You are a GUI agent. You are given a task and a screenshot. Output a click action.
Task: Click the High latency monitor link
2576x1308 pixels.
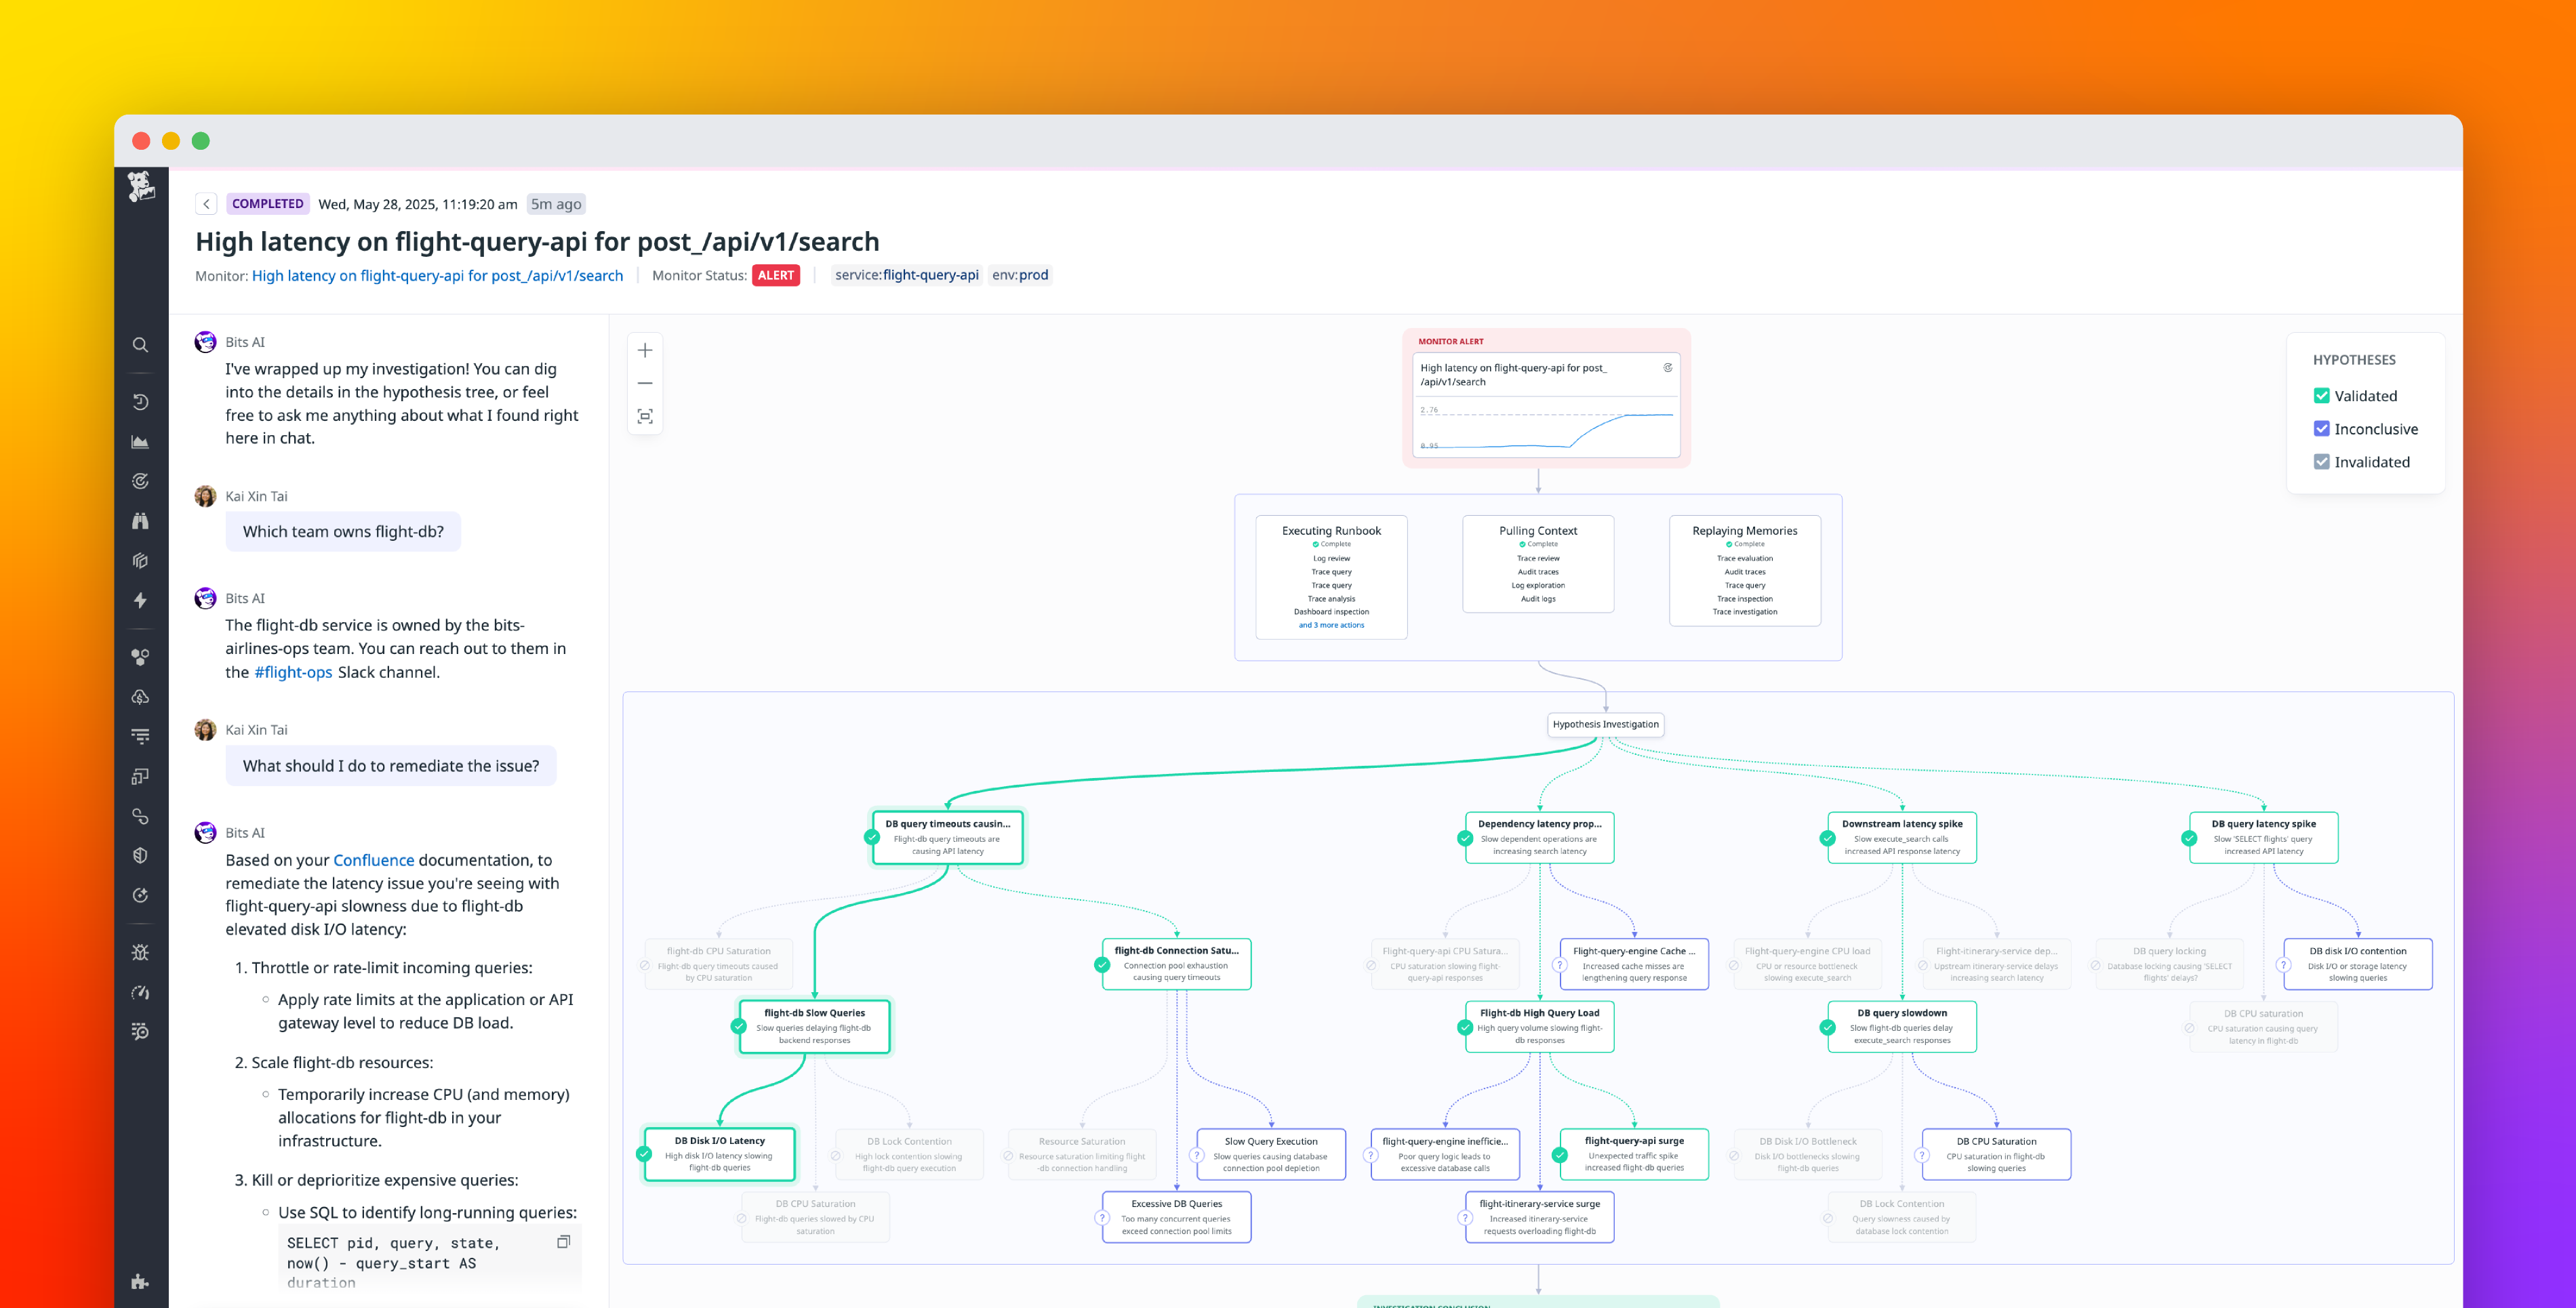pyautogui.click(x=437, y=275)
